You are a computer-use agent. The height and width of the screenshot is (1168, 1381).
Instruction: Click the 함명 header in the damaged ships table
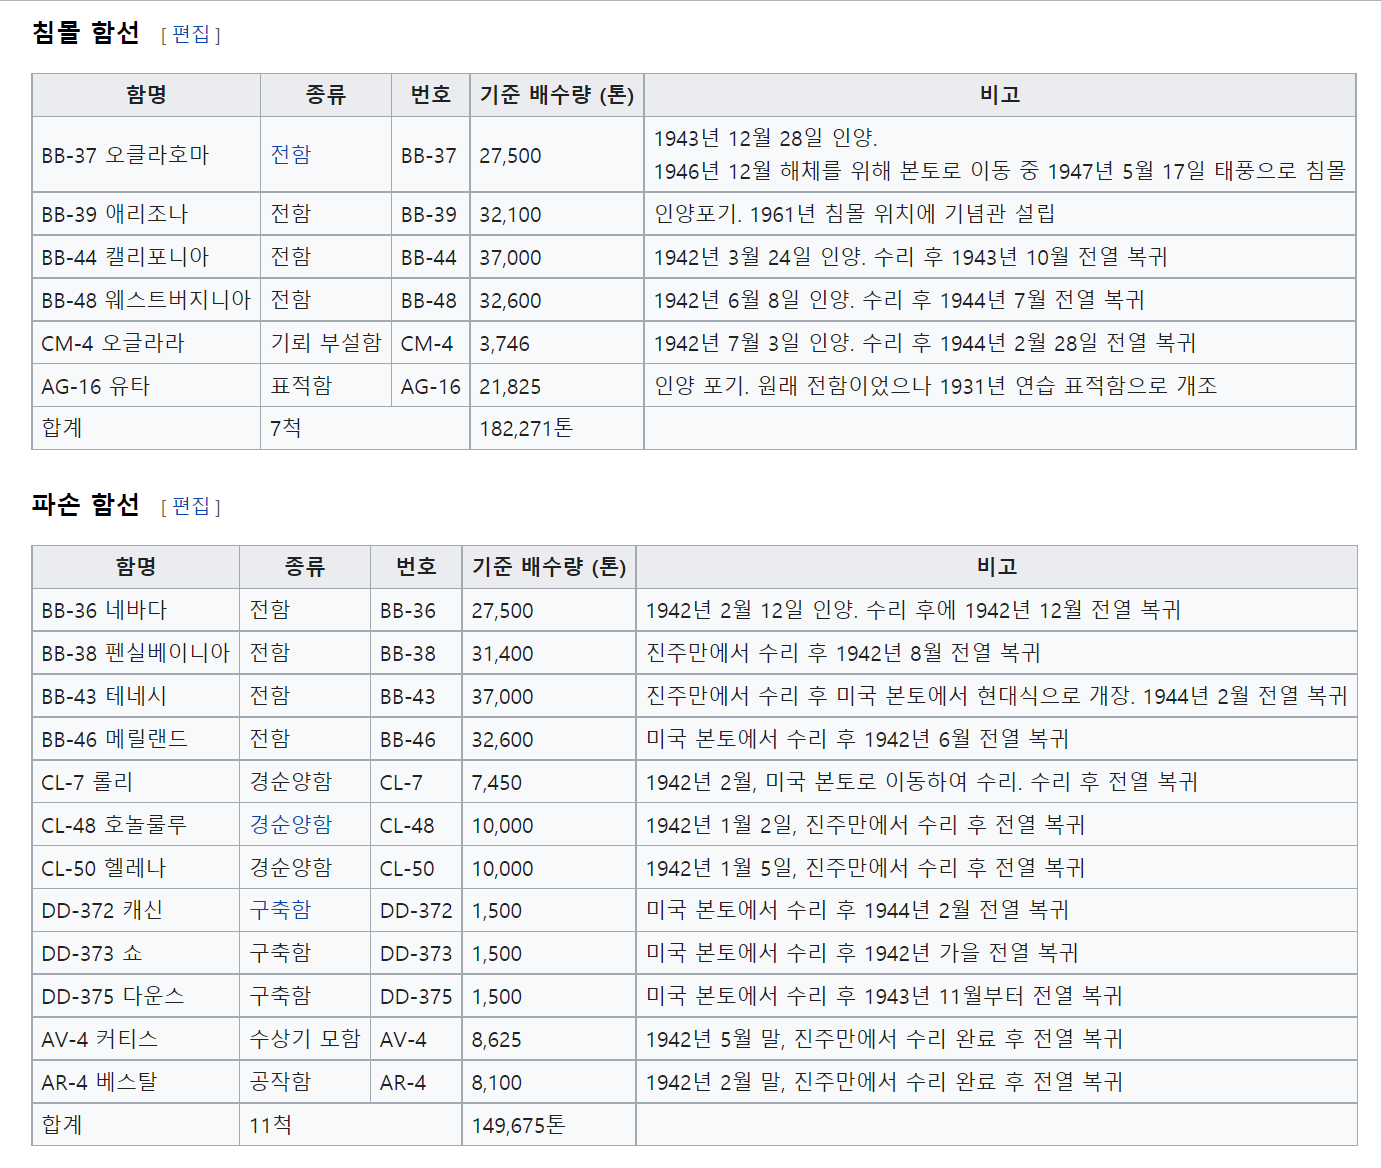[136, 567]
